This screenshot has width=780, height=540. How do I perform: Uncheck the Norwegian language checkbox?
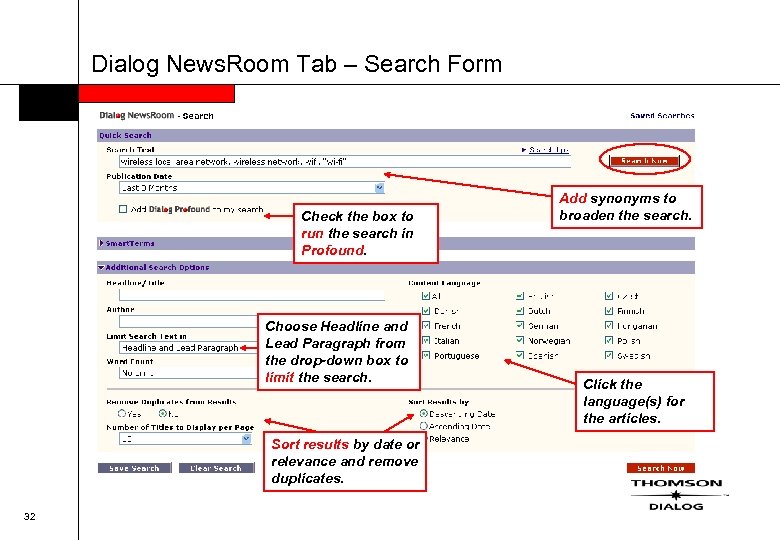520,340
